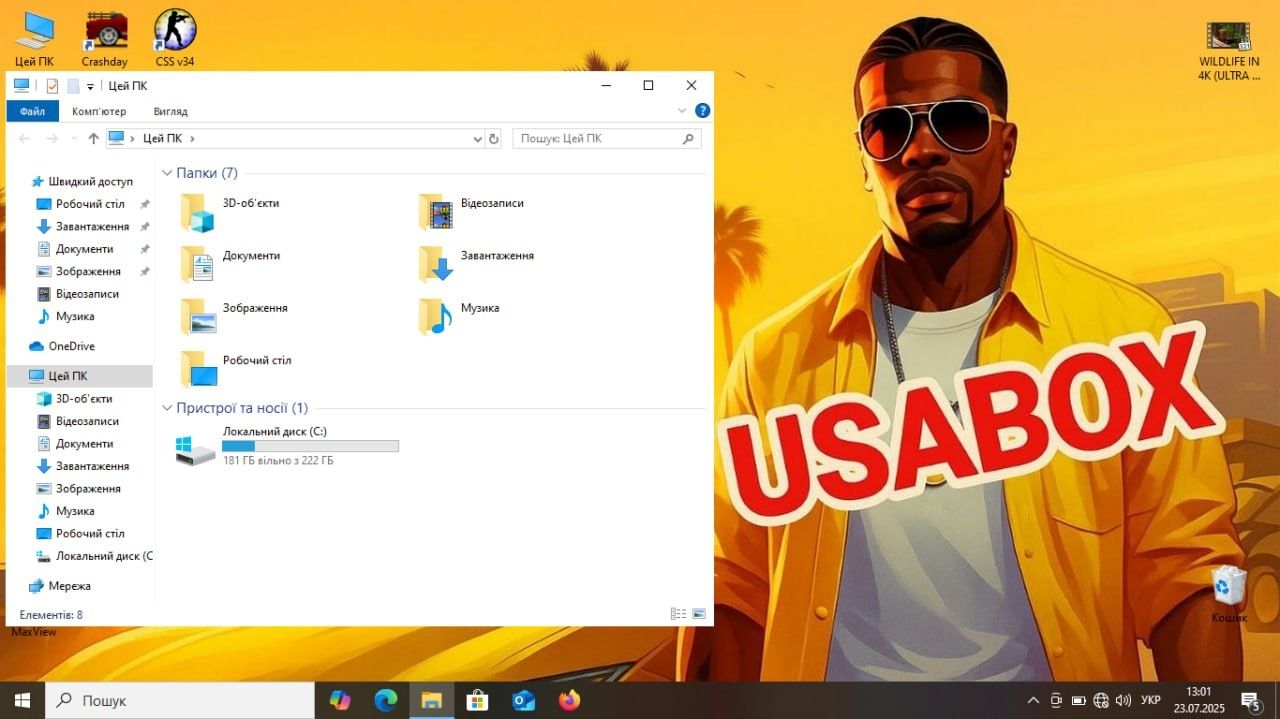Switch to the Комп'ютер ribbon tab
The width and height of the screenshot is (1280, 719).
click(x=99, y=111)
